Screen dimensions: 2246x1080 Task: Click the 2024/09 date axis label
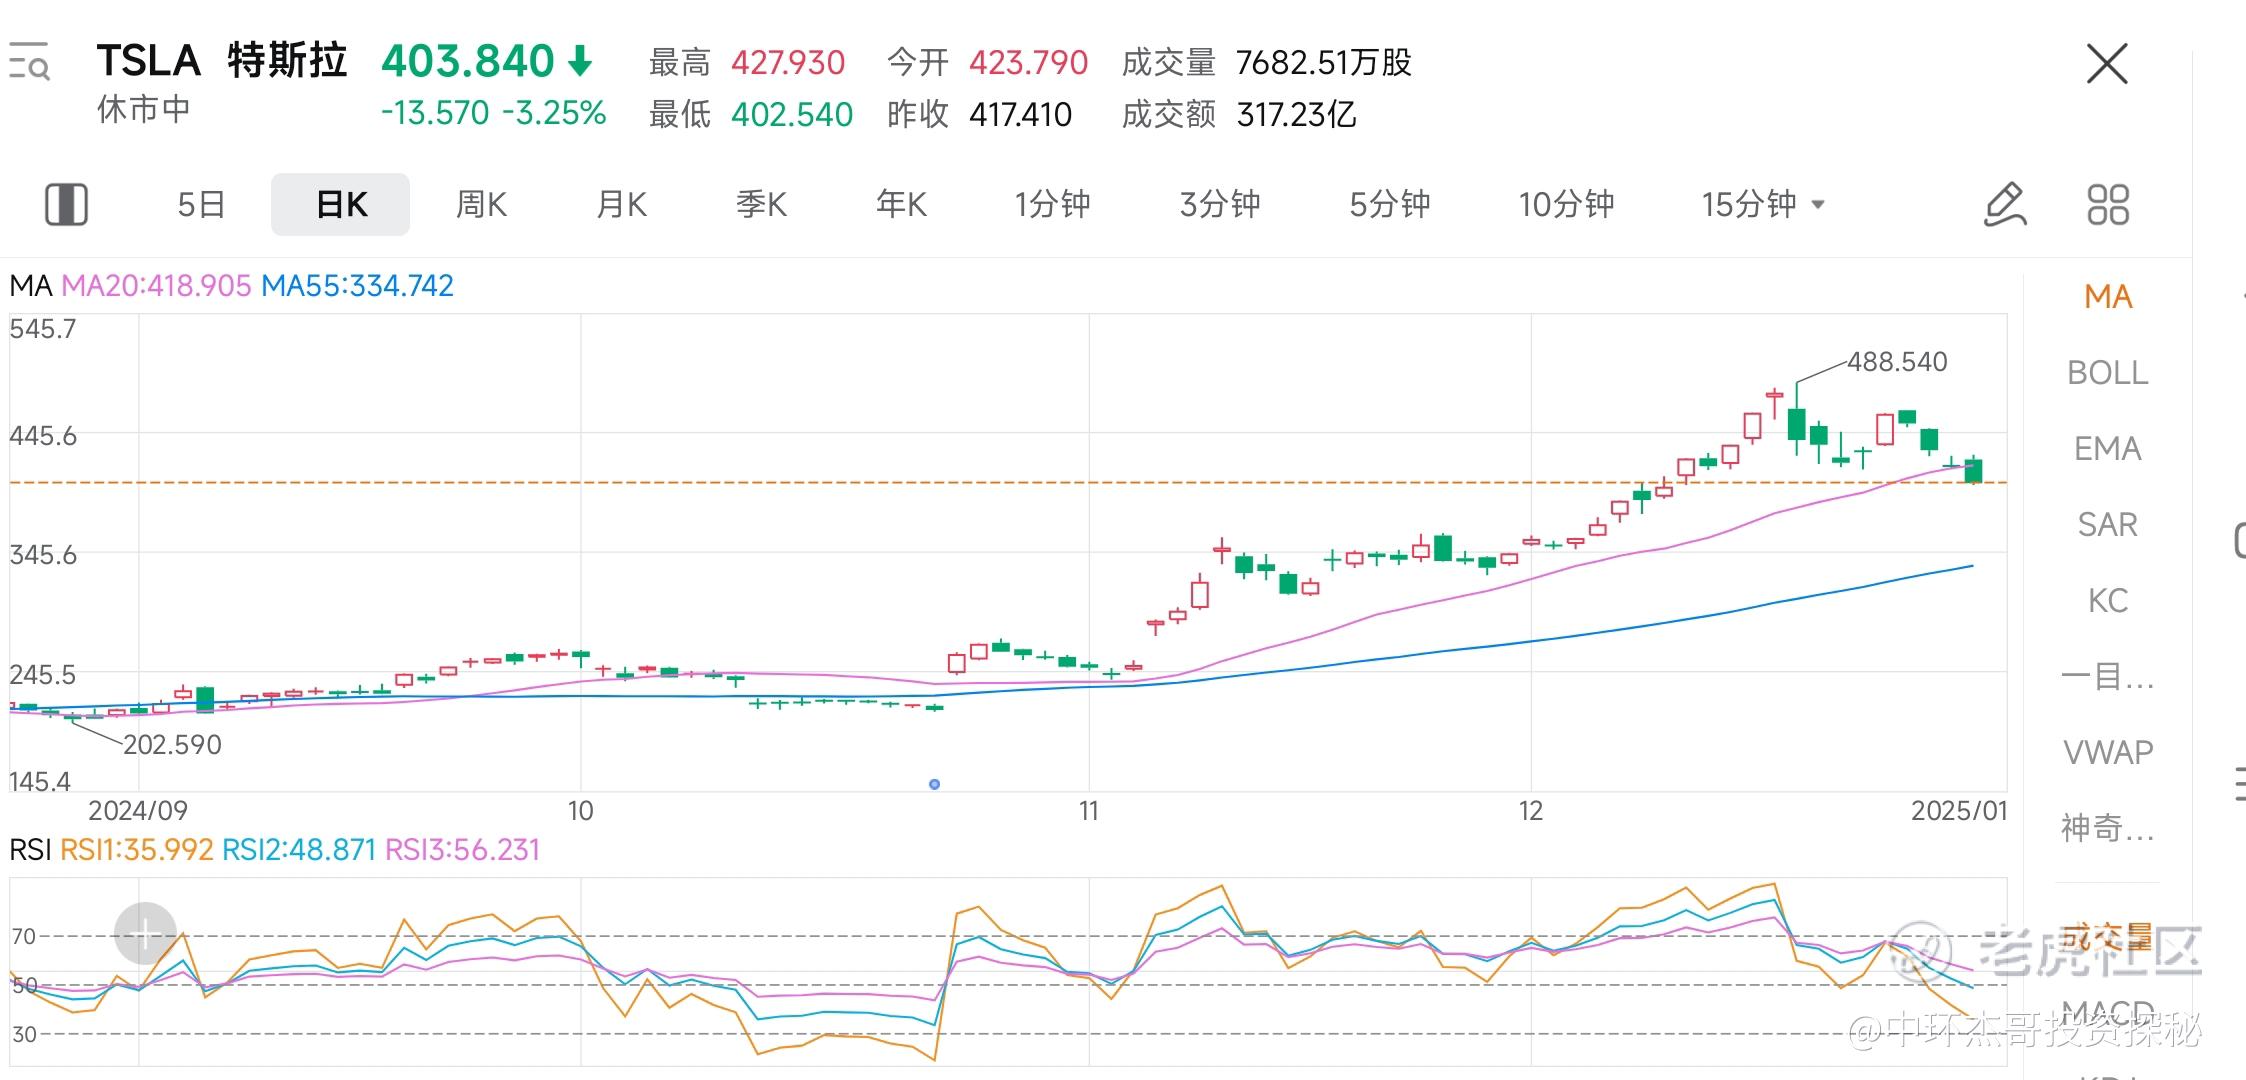pyautogui.click(x=138, y=811)
